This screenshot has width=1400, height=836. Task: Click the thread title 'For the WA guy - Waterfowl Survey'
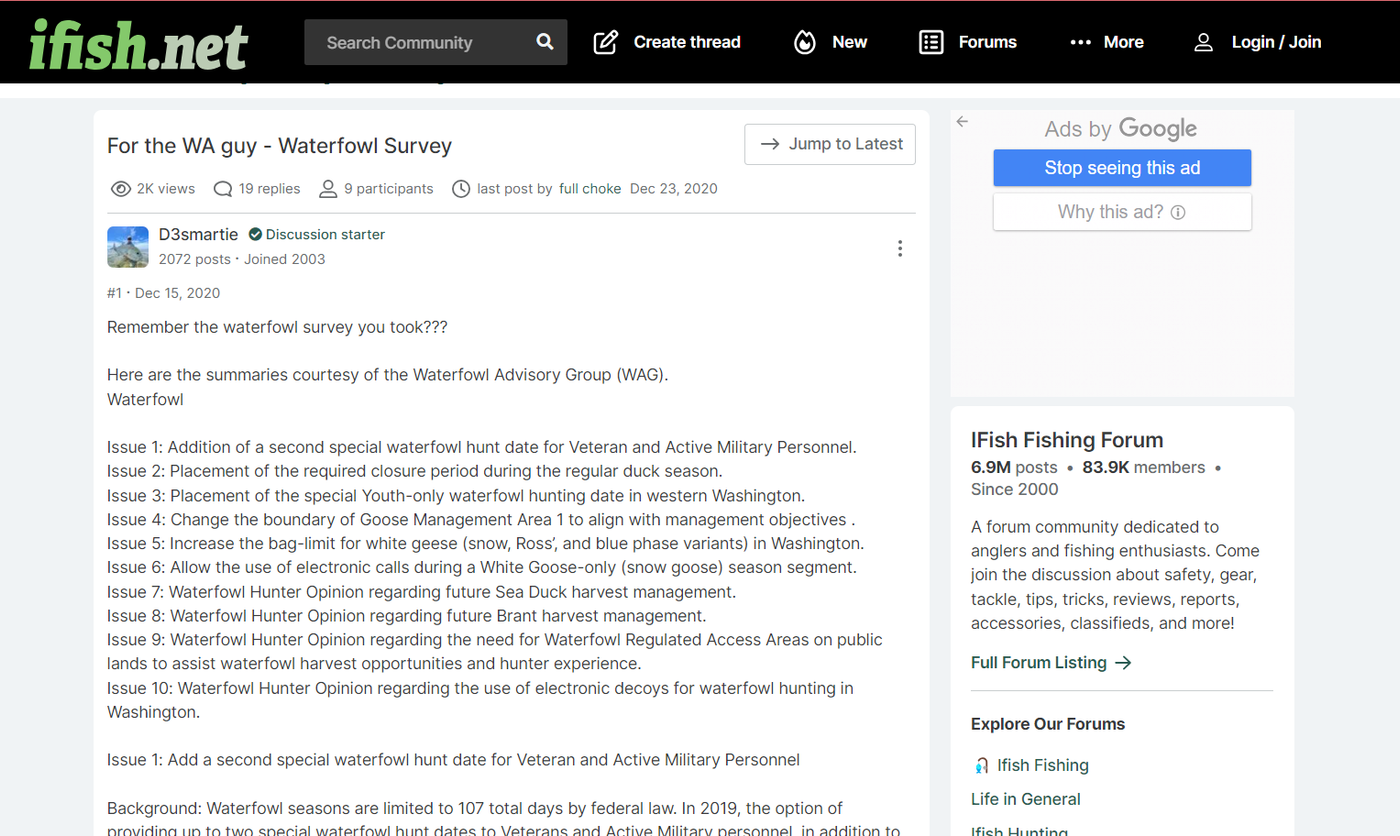point(280,146)
